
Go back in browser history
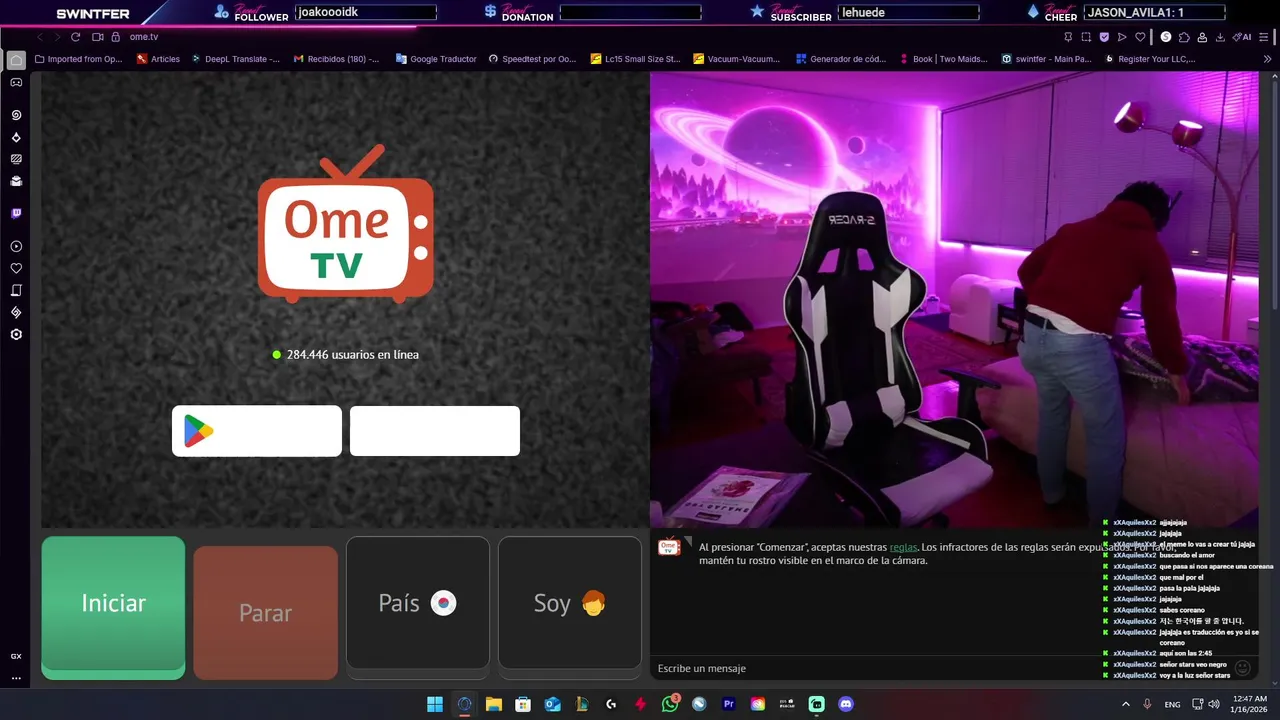(x=40, y=37)
